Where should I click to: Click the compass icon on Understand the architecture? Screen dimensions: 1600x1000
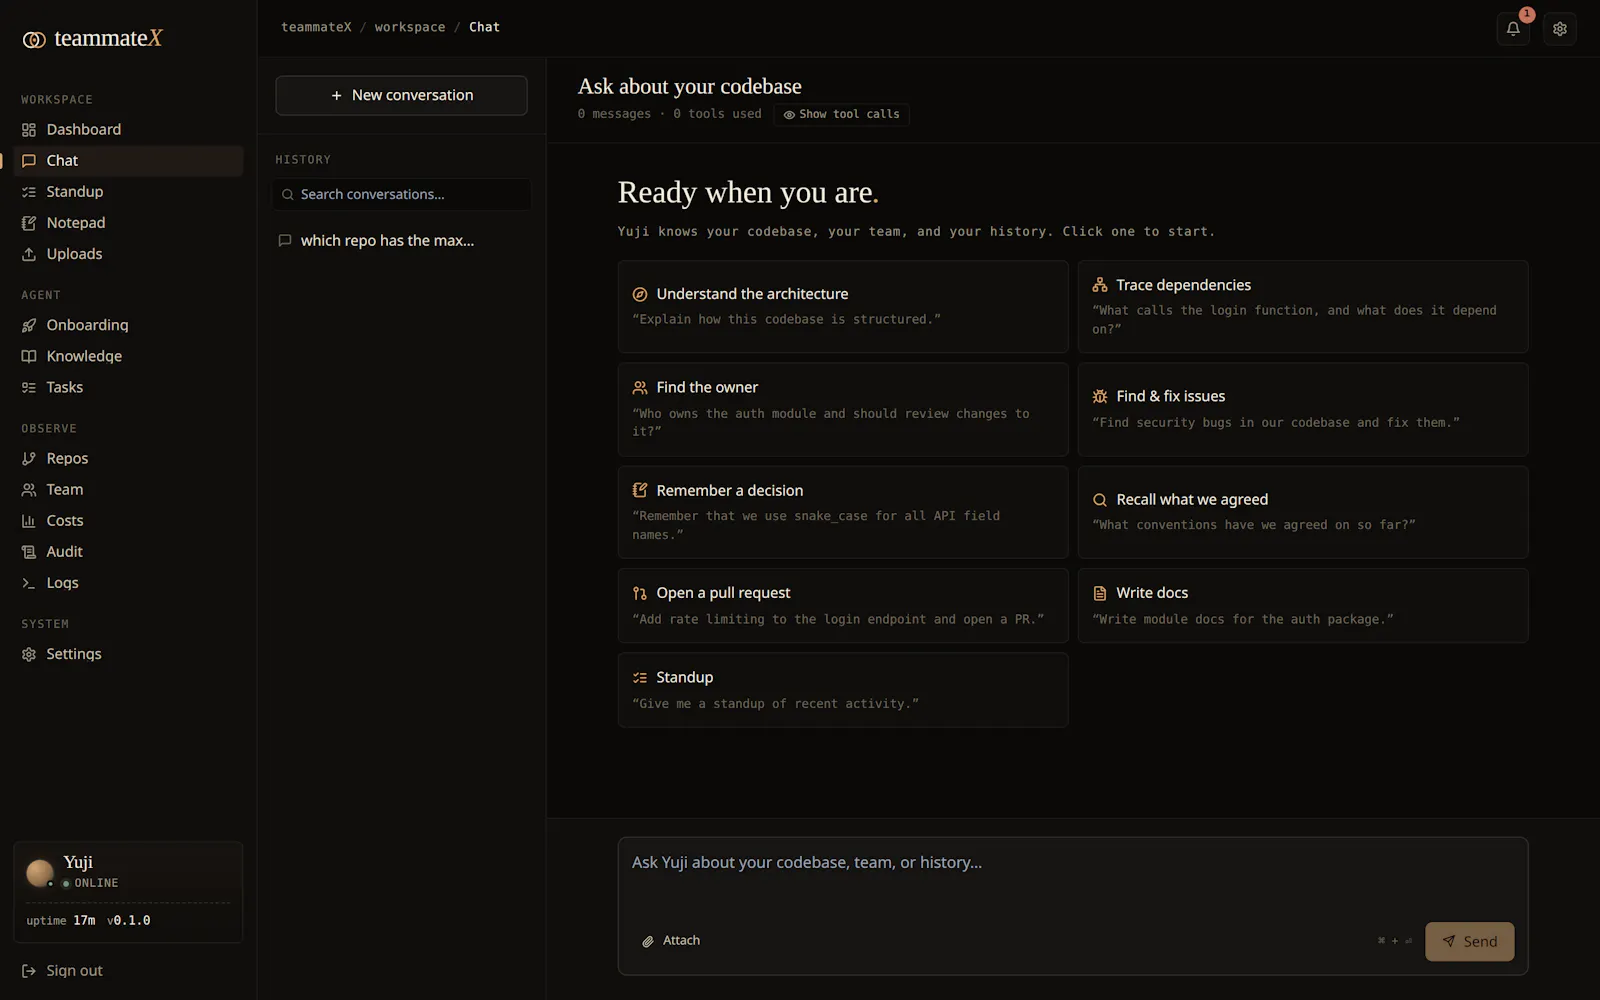(640, 294)
